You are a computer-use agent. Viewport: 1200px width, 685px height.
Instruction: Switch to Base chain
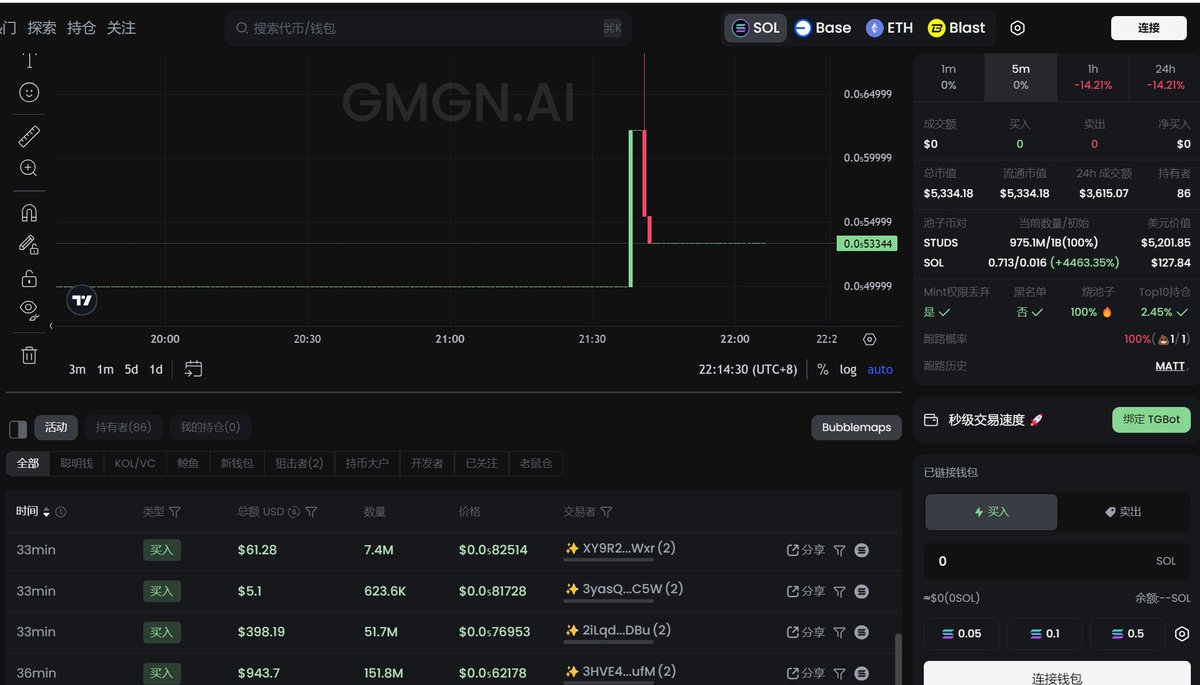[823, 28]
